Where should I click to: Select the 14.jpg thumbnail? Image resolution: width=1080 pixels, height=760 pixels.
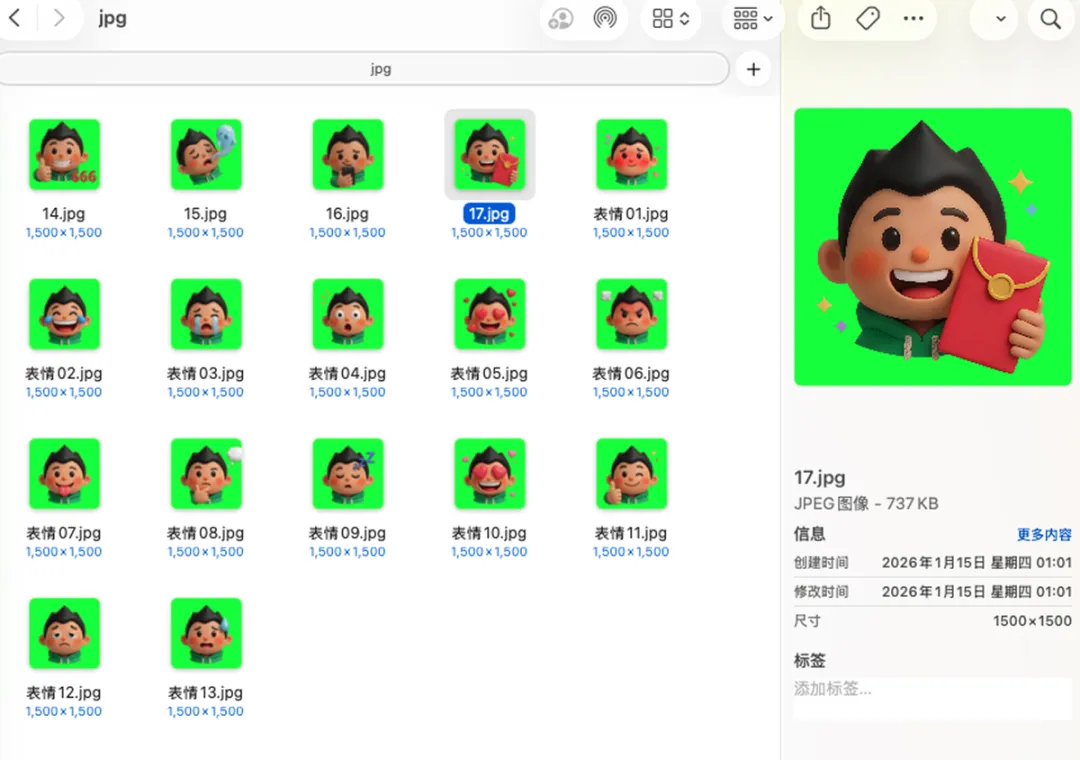coord(64,154)
